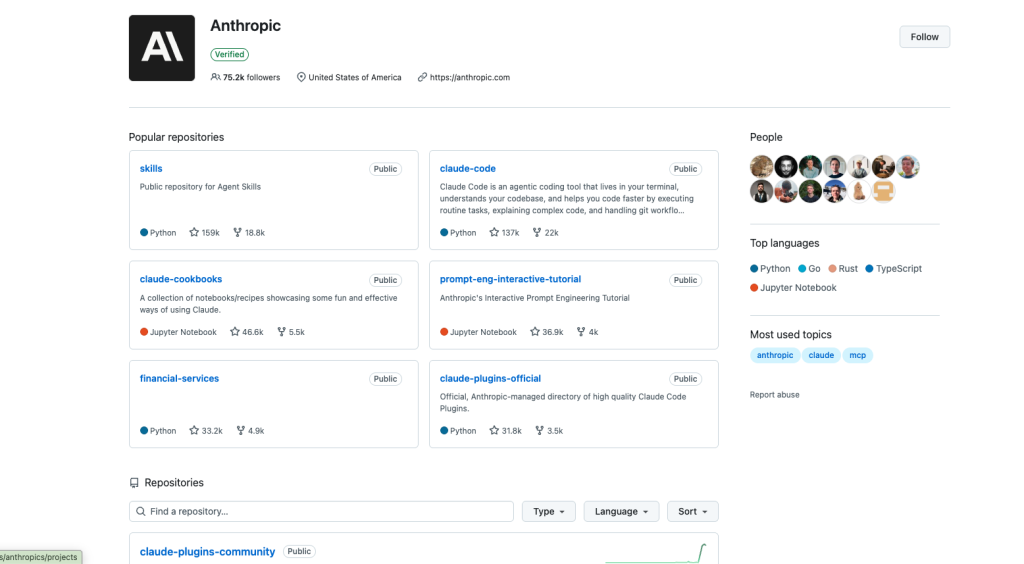The image size is (1024, 564).
Task: Click the first member avatar under People
Action: (761, 167)
